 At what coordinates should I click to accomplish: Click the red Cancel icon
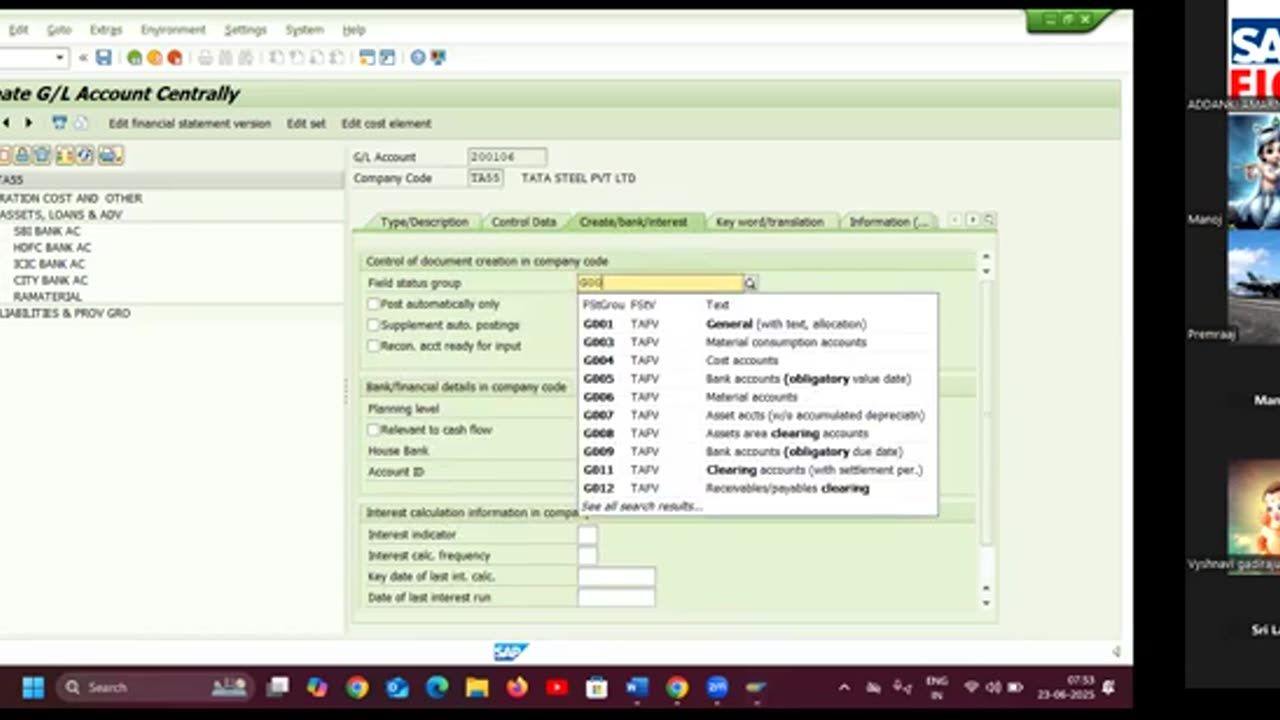175,58
